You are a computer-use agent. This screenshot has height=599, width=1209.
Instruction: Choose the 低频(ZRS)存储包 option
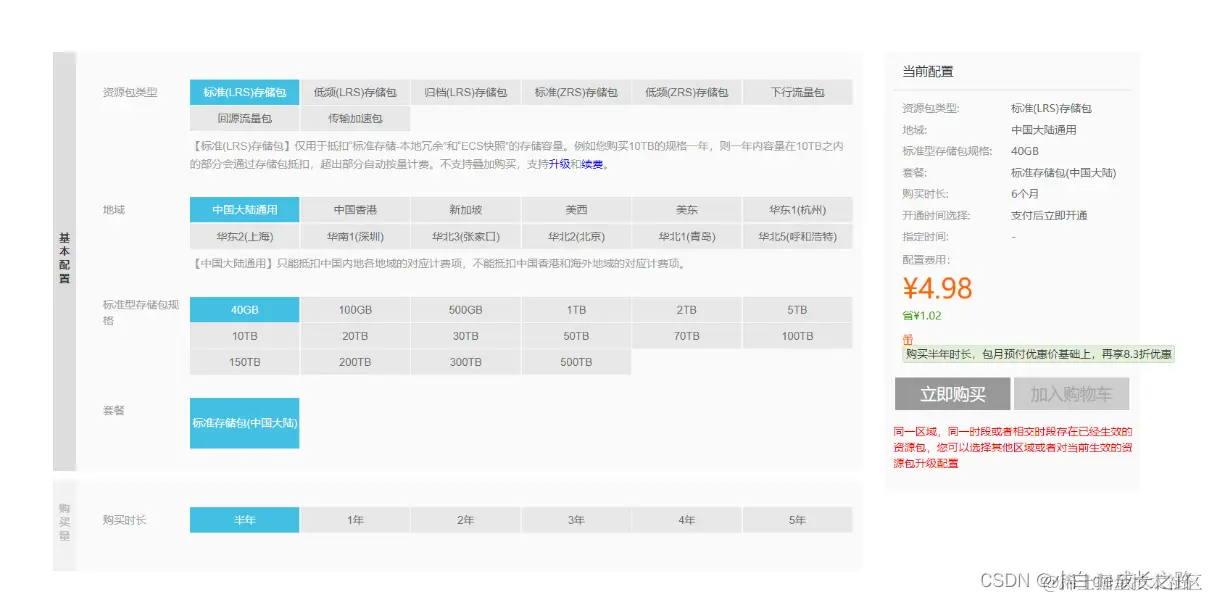687,92
